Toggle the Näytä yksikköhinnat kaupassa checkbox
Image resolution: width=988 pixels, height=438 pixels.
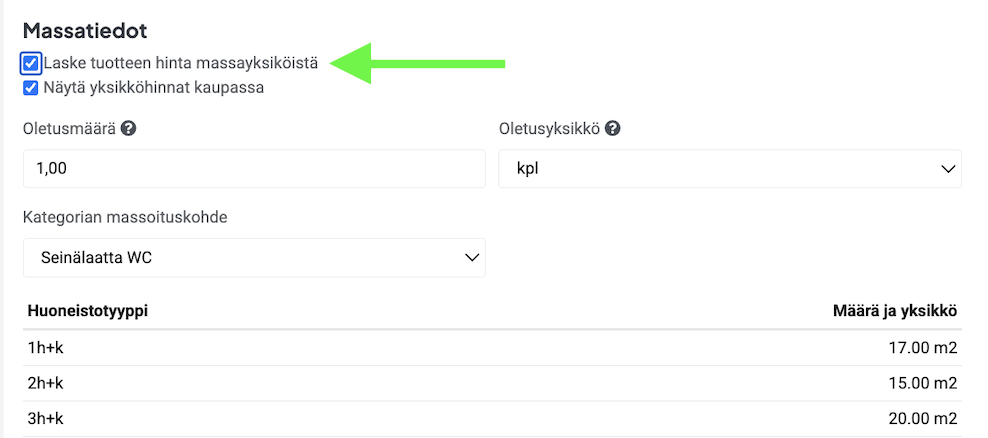tap(31, 88)
